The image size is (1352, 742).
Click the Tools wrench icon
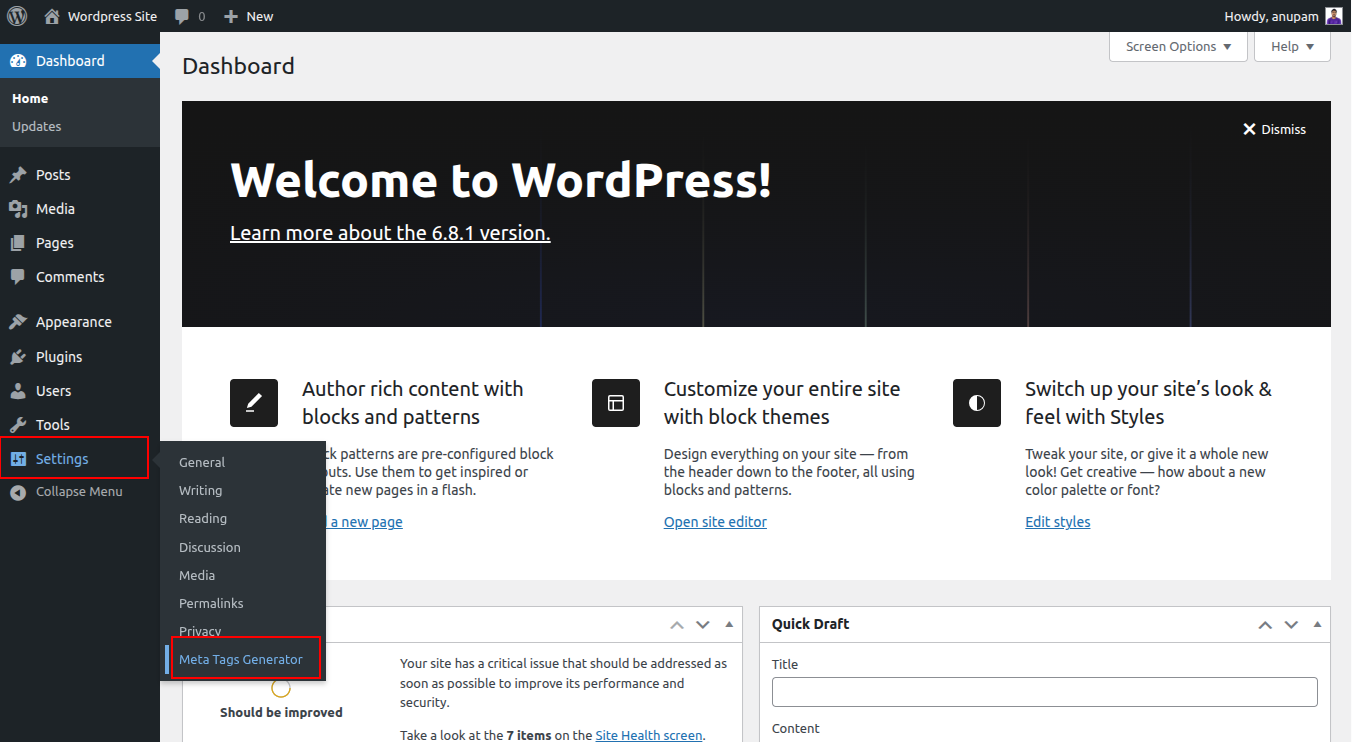[18, 425]
